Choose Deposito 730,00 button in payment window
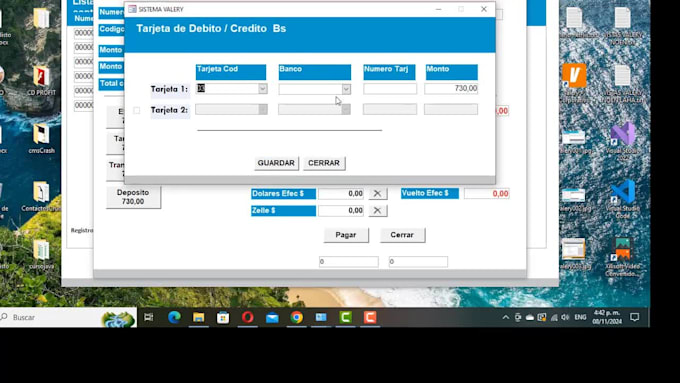 pos(133,197)
